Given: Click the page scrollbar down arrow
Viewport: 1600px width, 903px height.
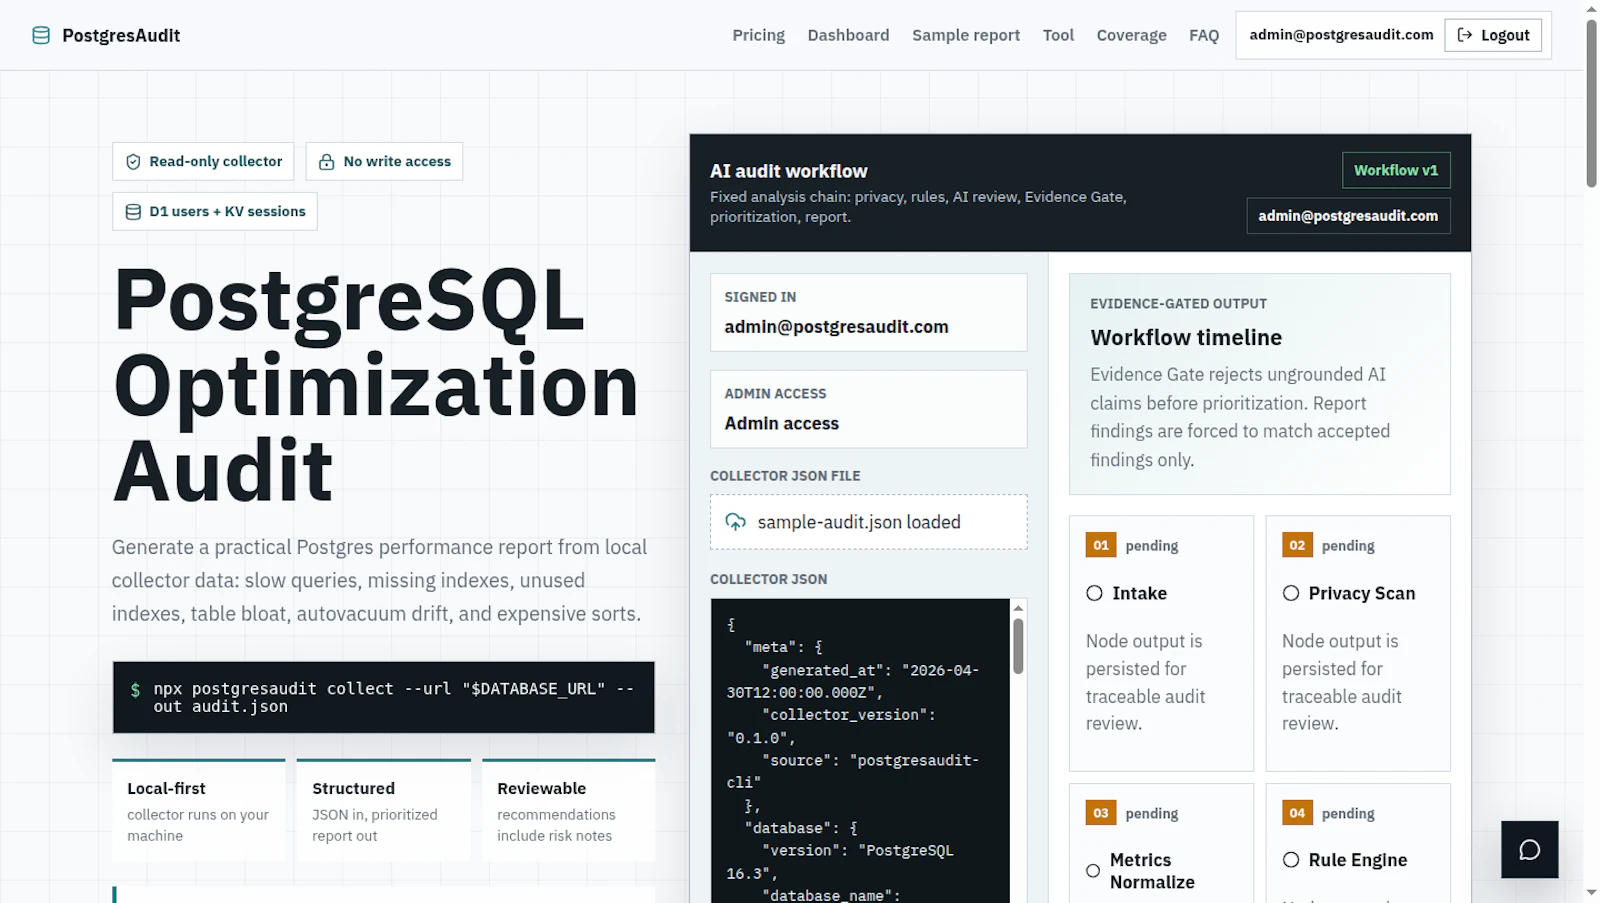Looking at the screenshot, I should [1591, 893].
